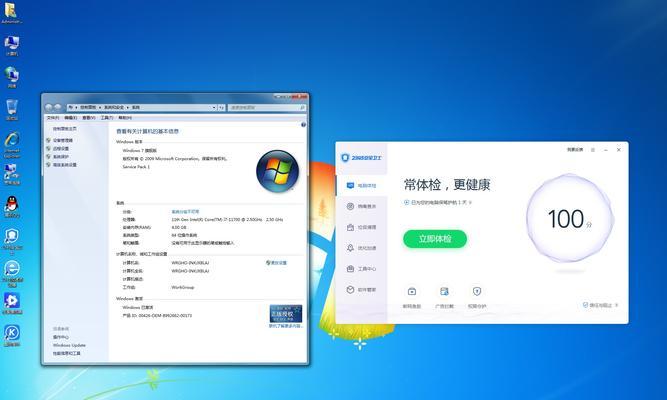Expand the 控制面板 breadcrumb arrow
The image size is (667, 400).
100,108
